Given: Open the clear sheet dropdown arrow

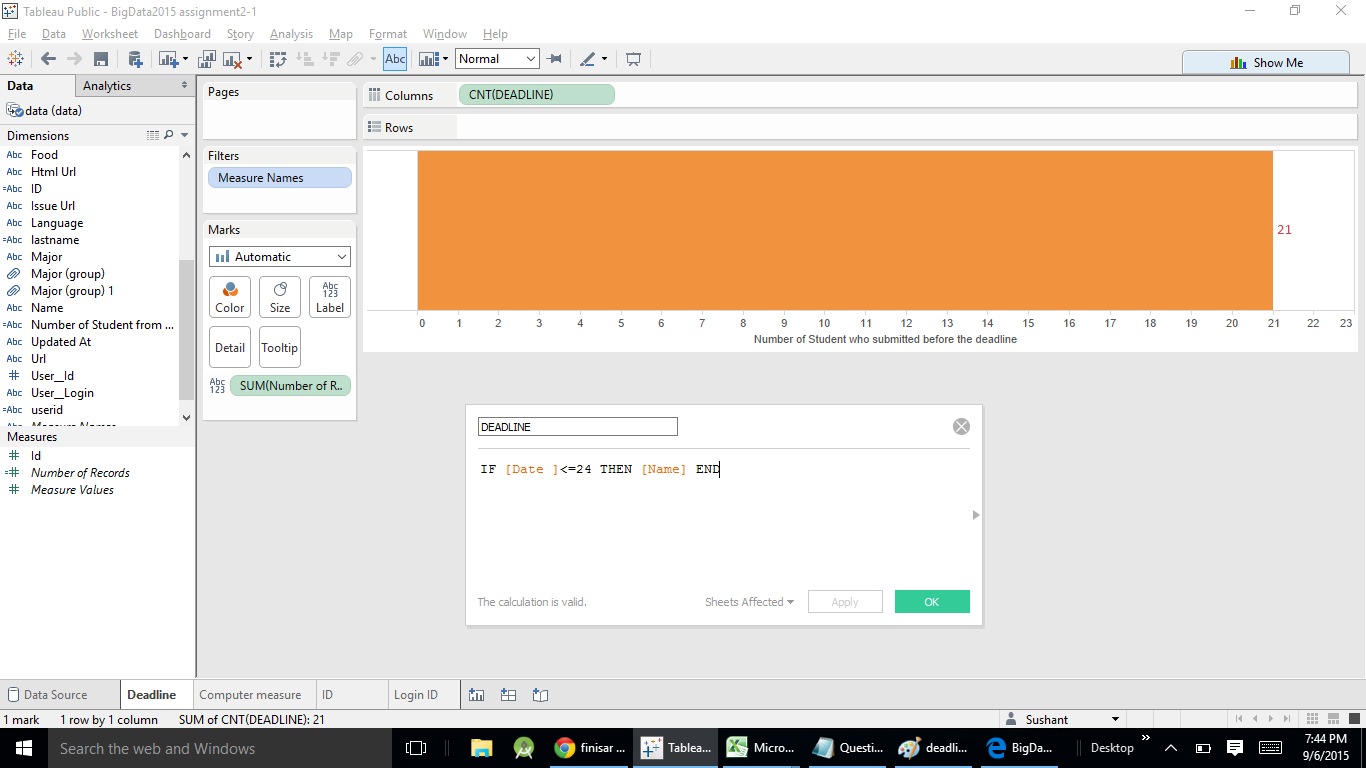Looking at the screenshot, I should click(249, 59).
